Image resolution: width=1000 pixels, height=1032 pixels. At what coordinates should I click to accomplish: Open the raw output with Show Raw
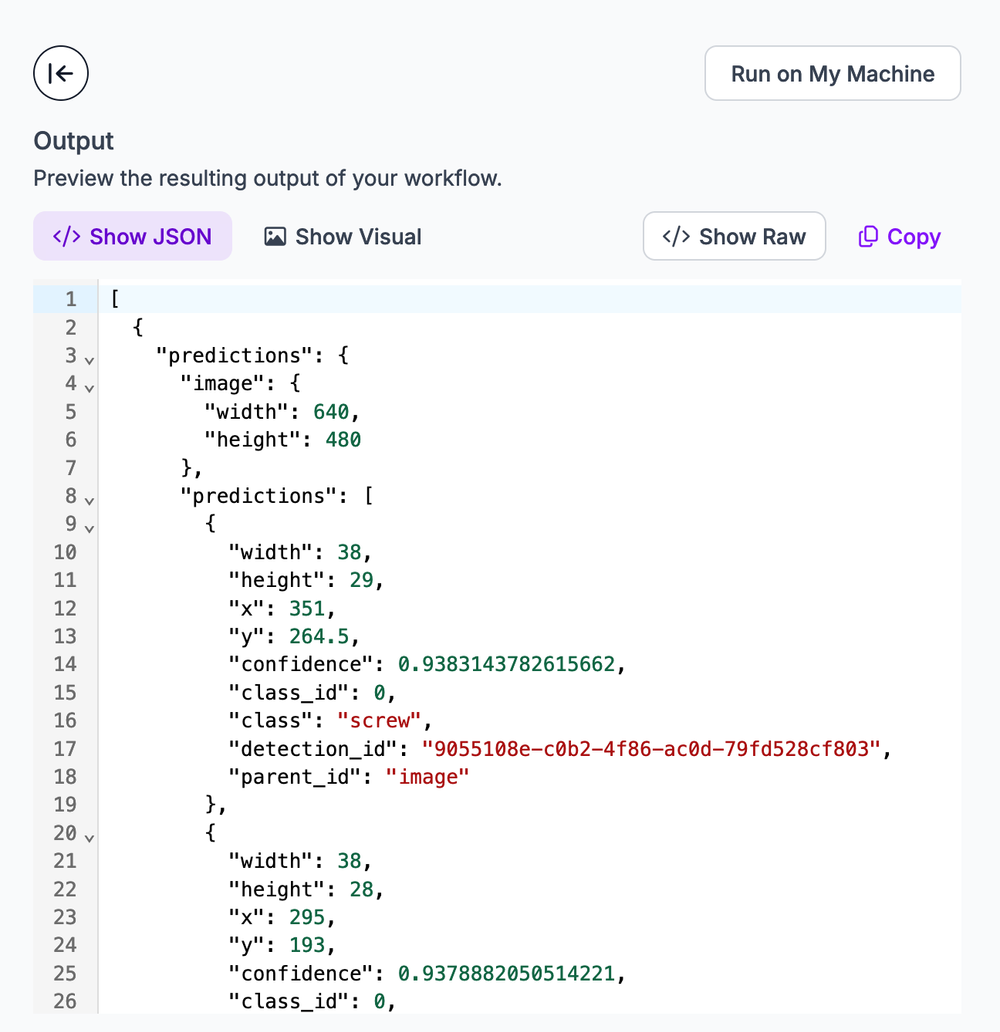pos(734,236)
